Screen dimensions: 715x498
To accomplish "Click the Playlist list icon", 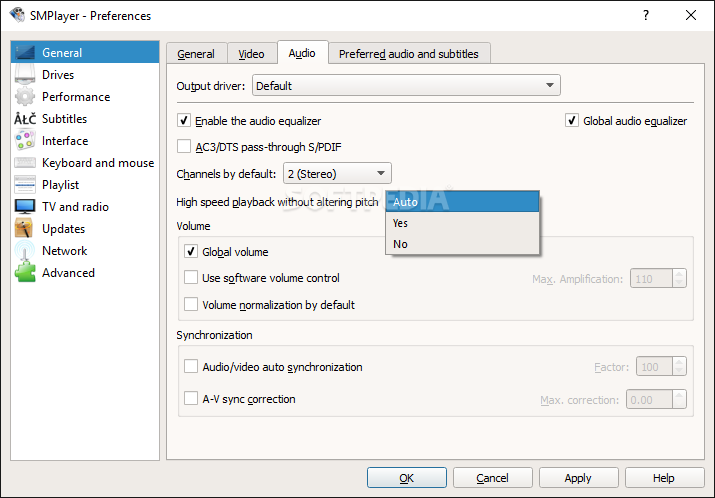I will click(25, 185).
